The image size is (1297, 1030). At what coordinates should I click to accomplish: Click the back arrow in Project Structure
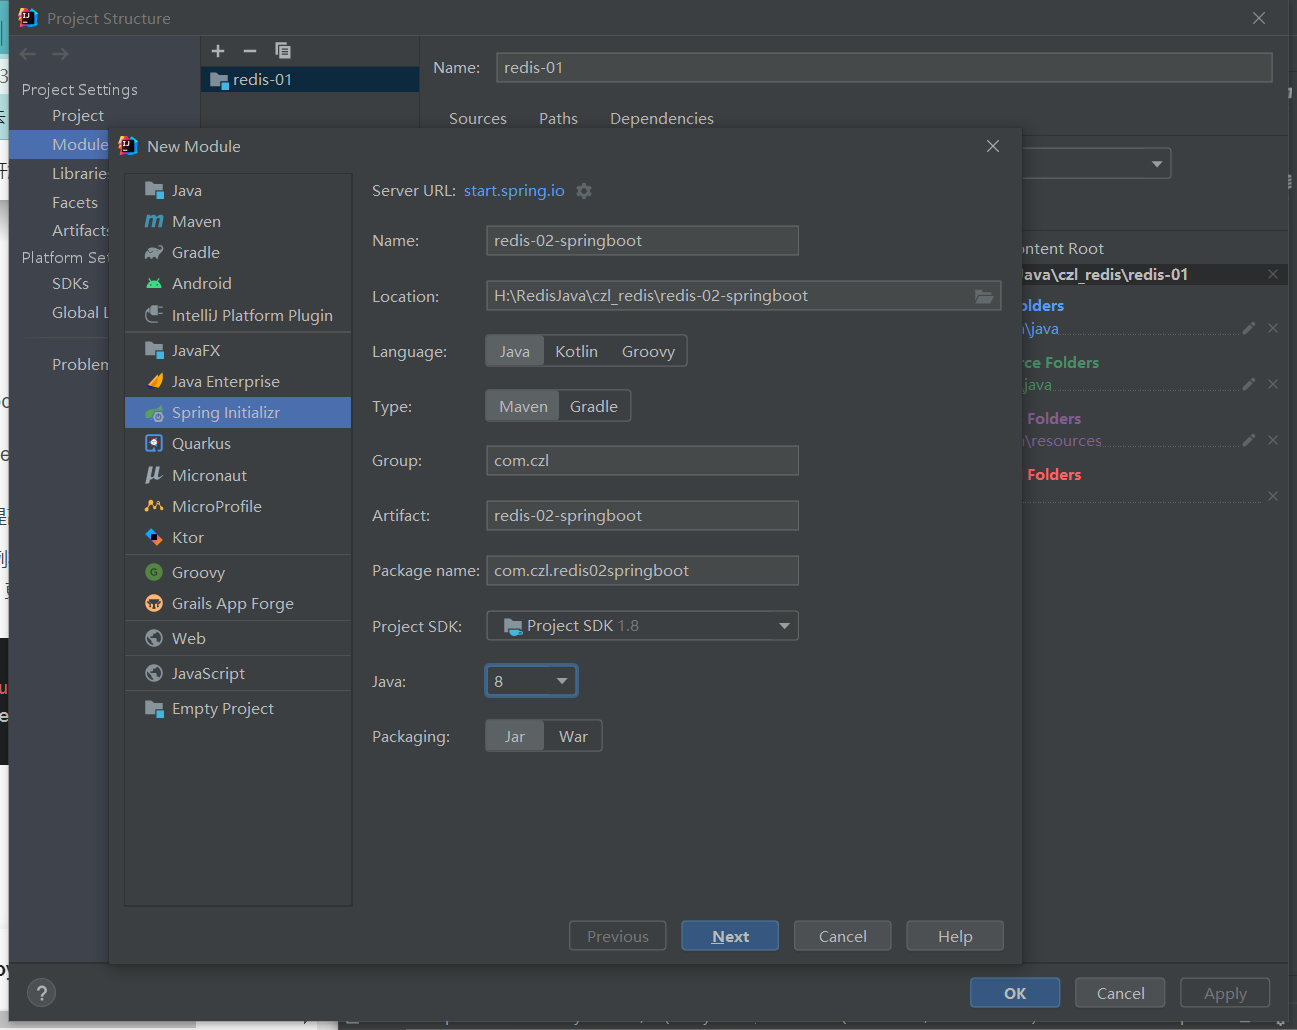coord(28,54)
